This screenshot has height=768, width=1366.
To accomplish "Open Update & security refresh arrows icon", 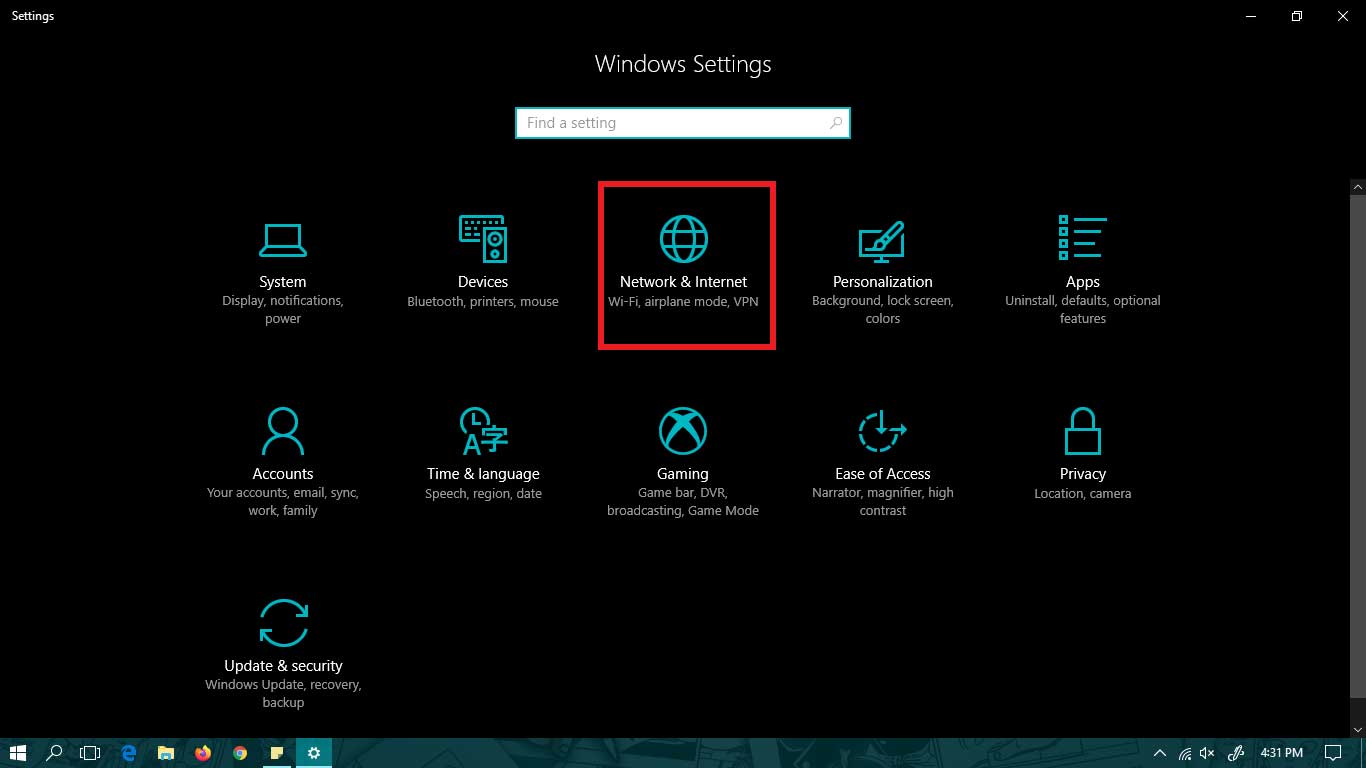I will (x=283, y=623).
